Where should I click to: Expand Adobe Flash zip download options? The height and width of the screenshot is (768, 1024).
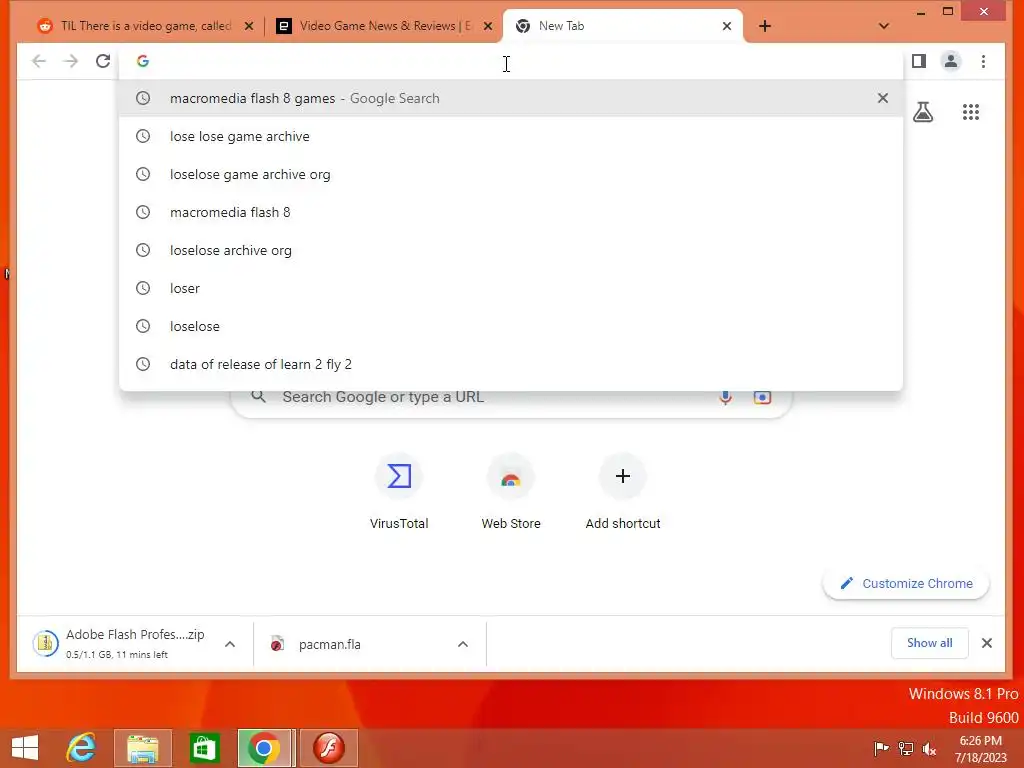(230, 644)
